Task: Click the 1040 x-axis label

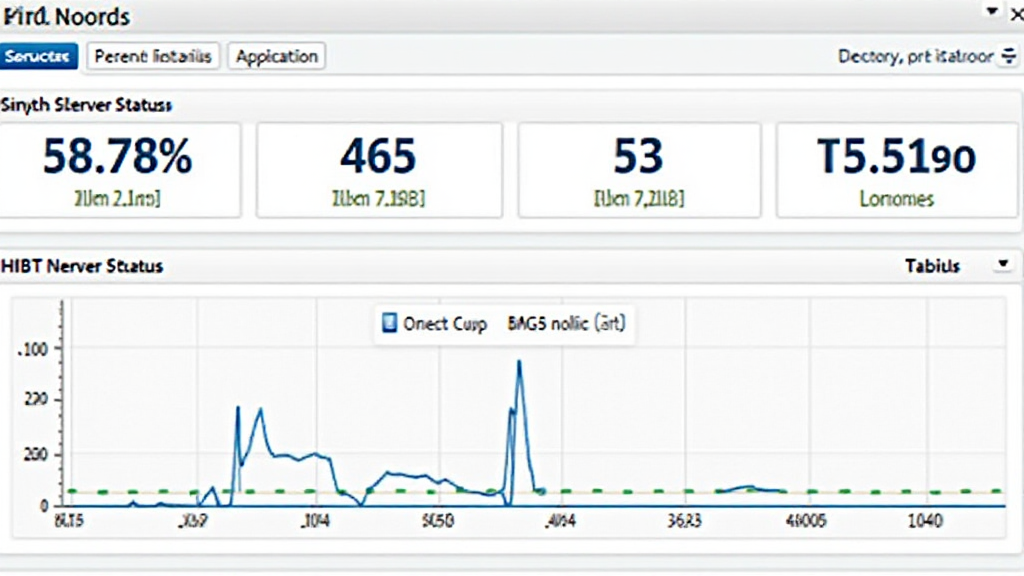Action: pyautogui.click(x=926, y=521)
